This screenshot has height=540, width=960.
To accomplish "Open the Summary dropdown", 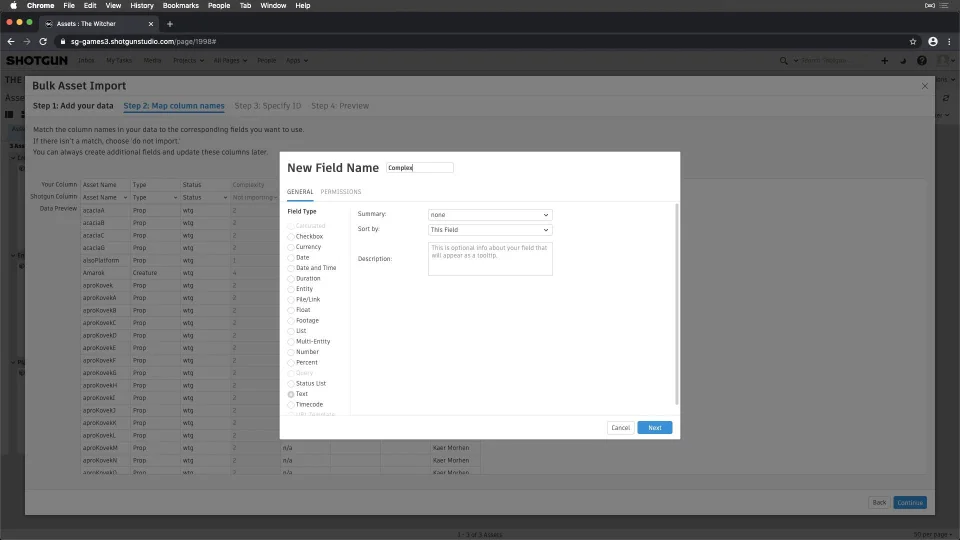I will point(490,215).
